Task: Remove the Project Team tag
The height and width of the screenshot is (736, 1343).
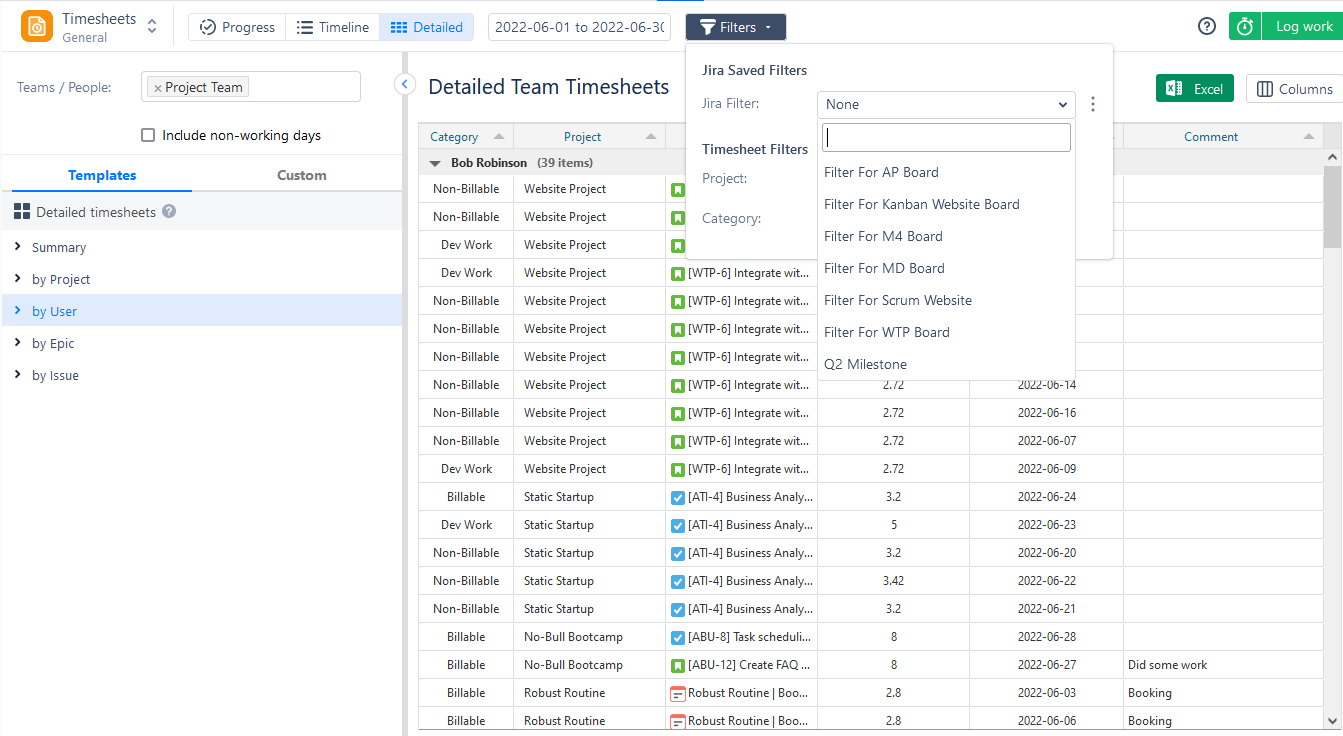Action: [158, 88]
